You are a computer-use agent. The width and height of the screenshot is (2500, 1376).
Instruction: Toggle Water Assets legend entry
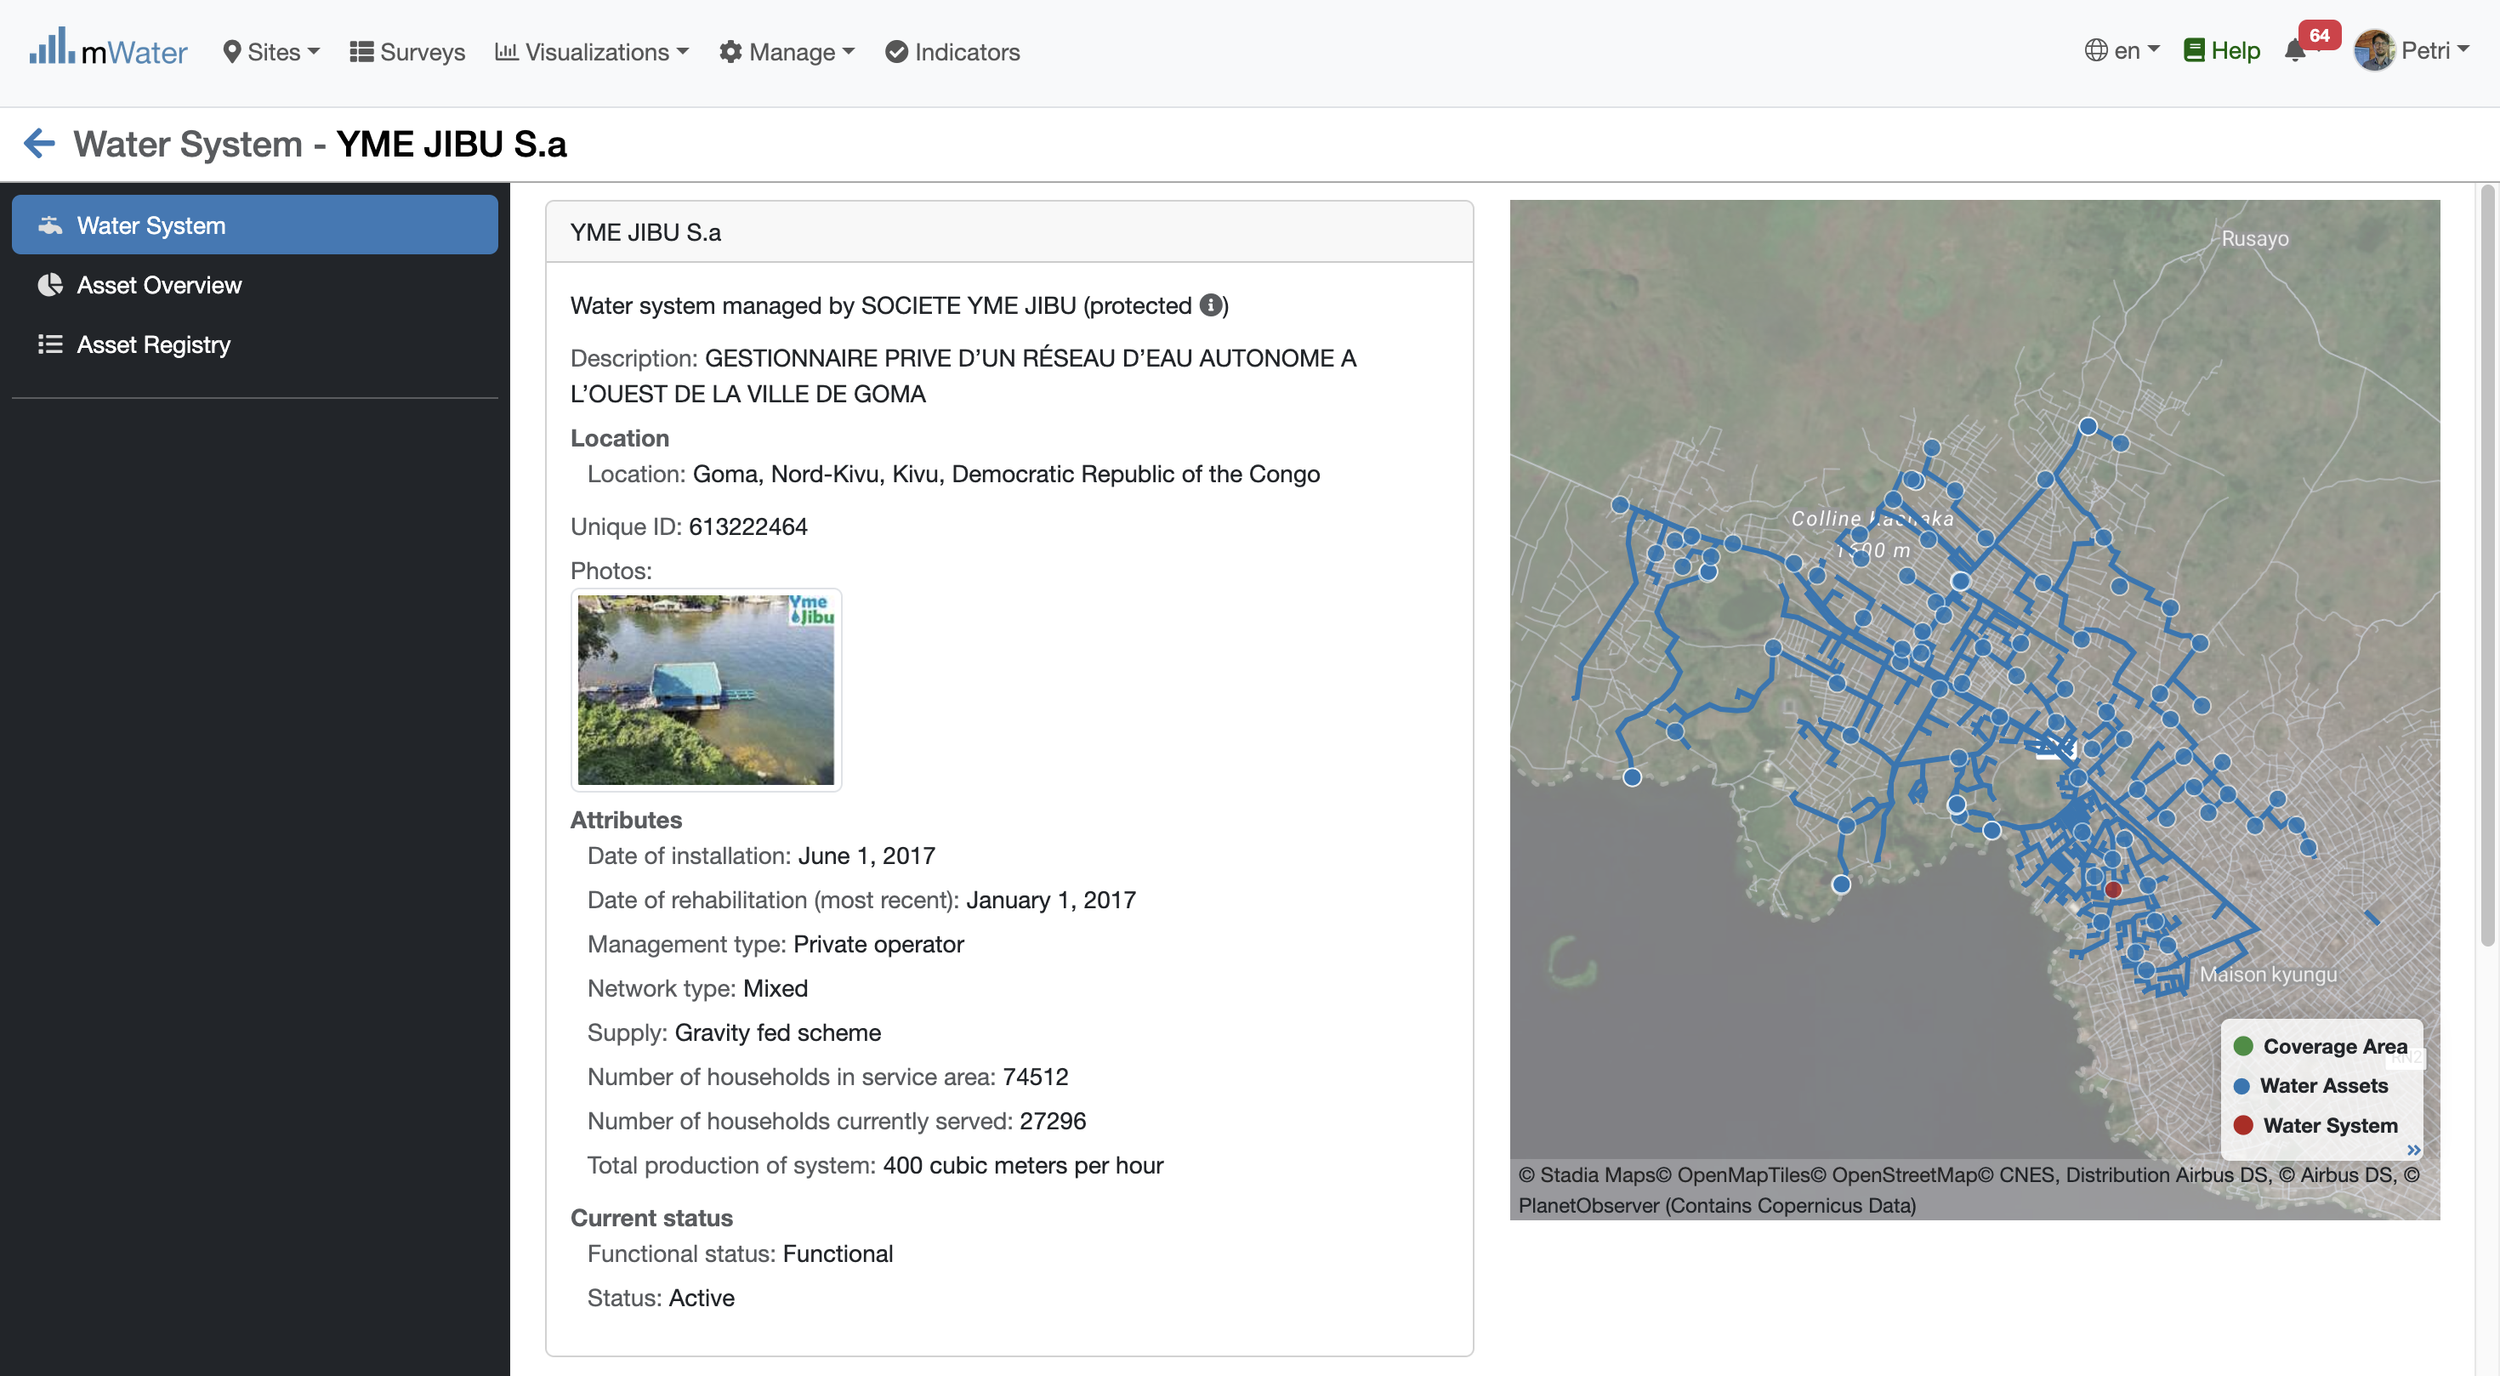(2310, 1086)
